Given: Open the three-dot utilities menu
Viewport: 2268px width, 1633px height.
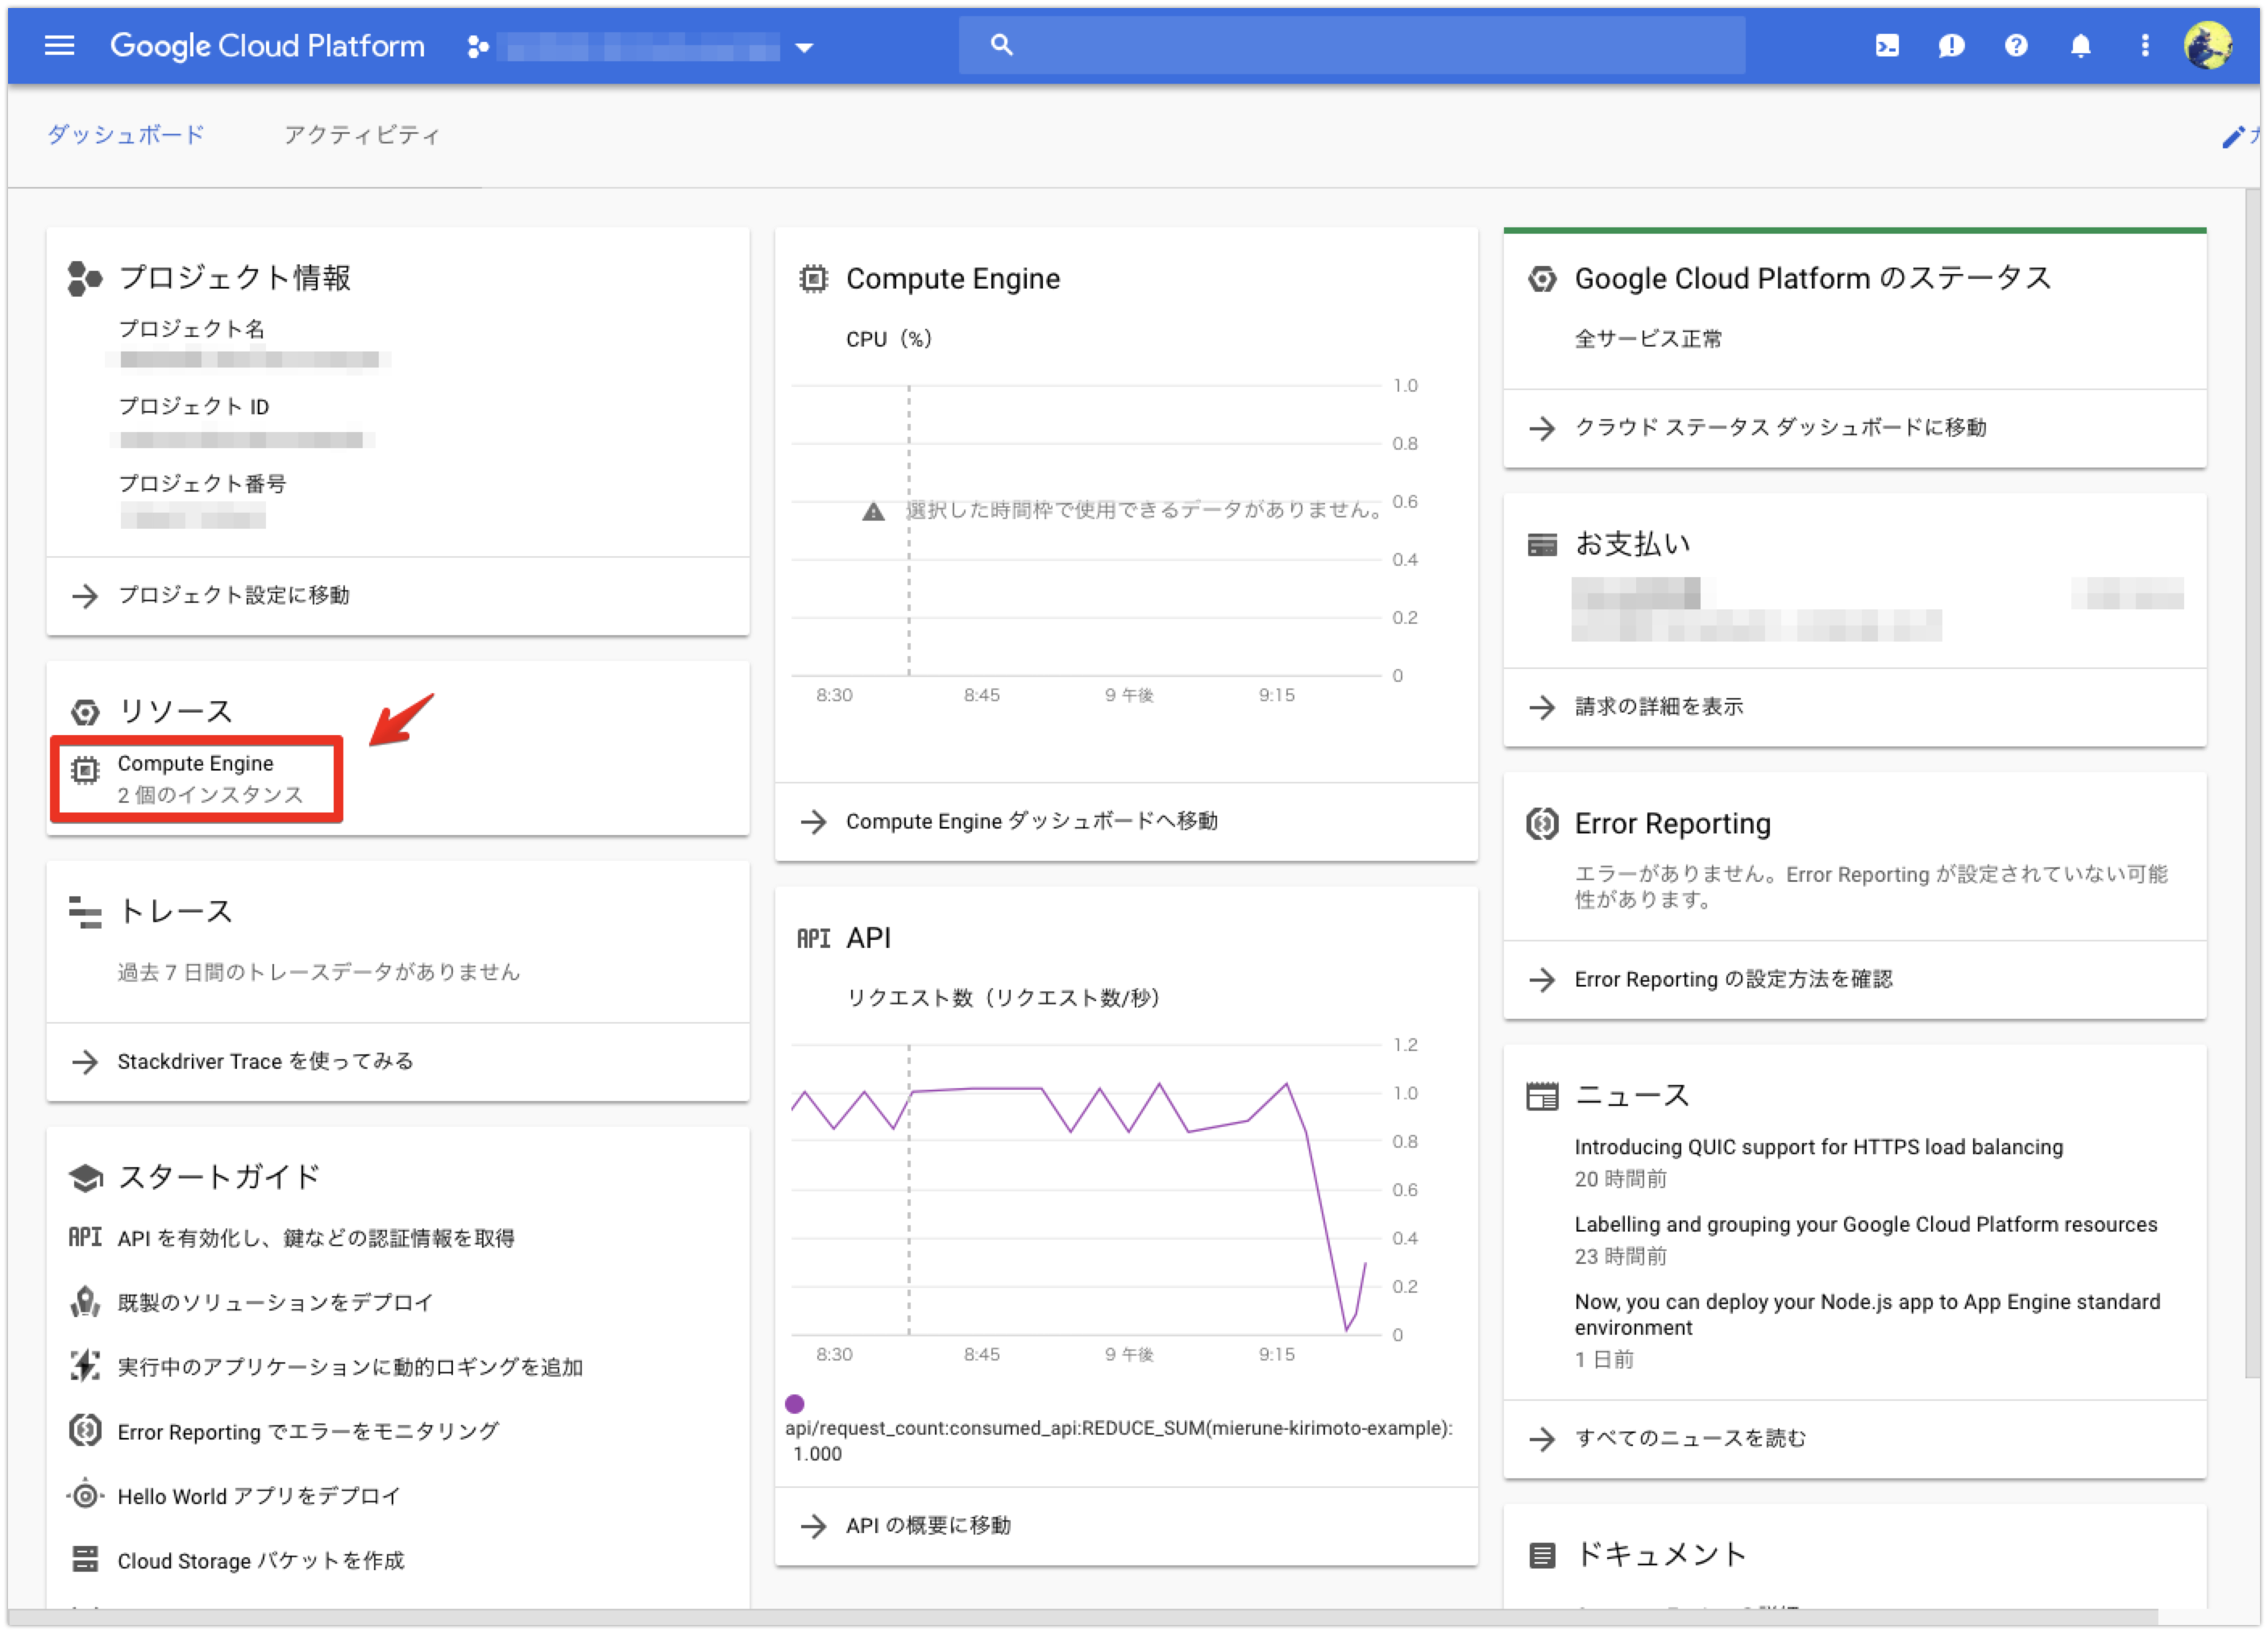Looking at the screenshot, I should [2144, 46].
